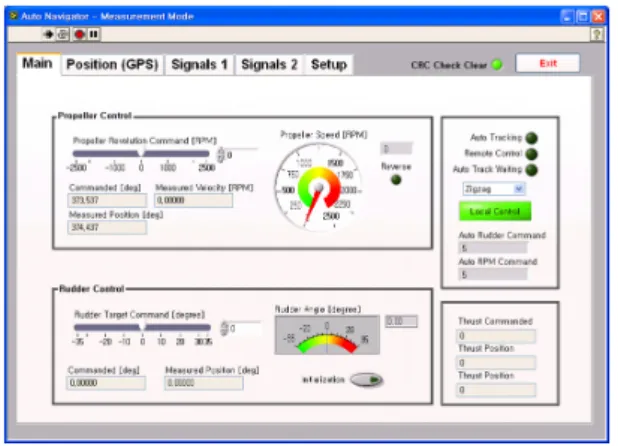This screenshot has height=446, width=618.
Task: Click the red Exit button
Action: [548, 63]
